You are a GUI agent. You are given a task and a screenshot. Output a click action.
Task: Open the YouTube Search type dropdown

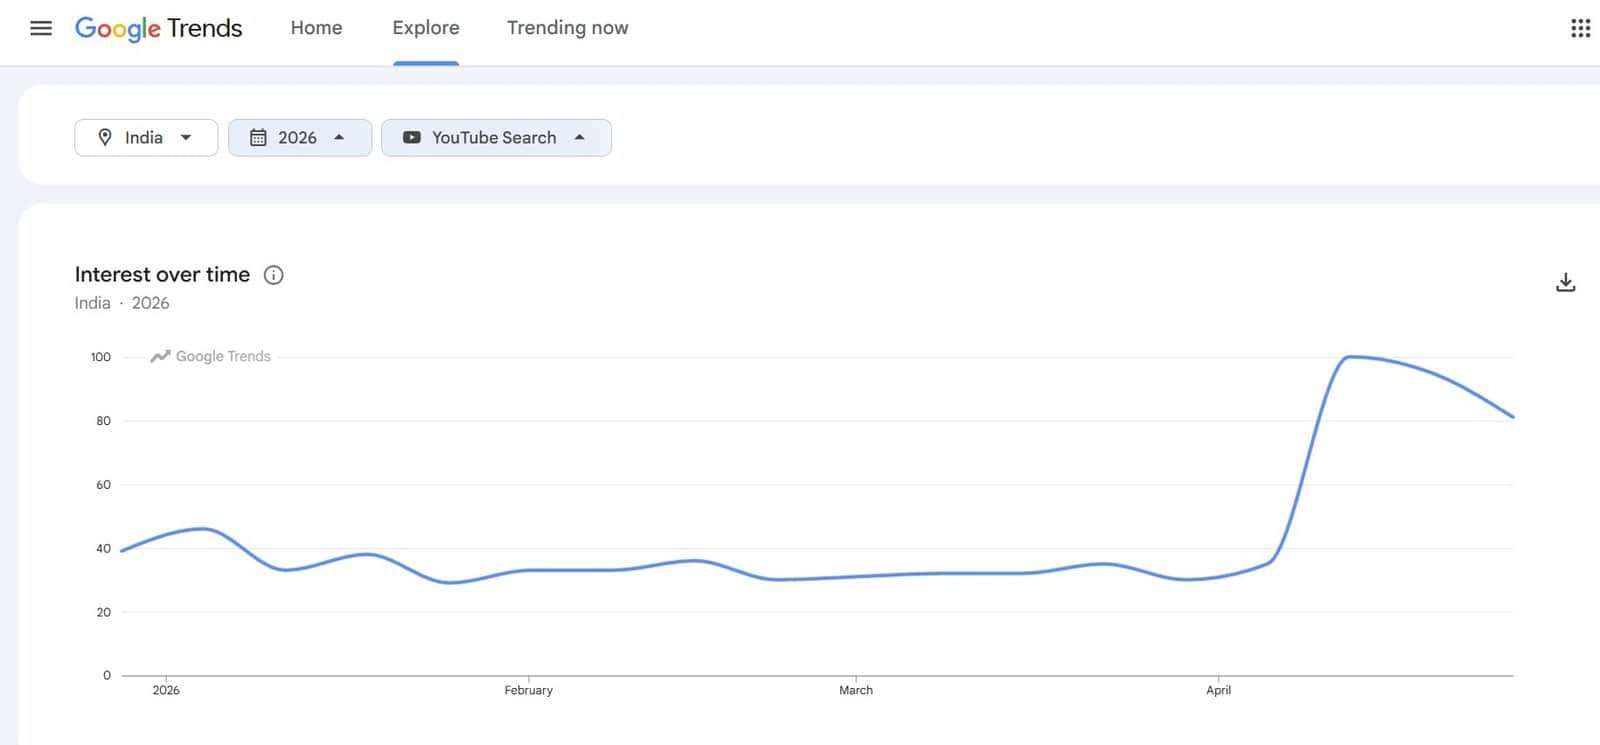point(496,138)
